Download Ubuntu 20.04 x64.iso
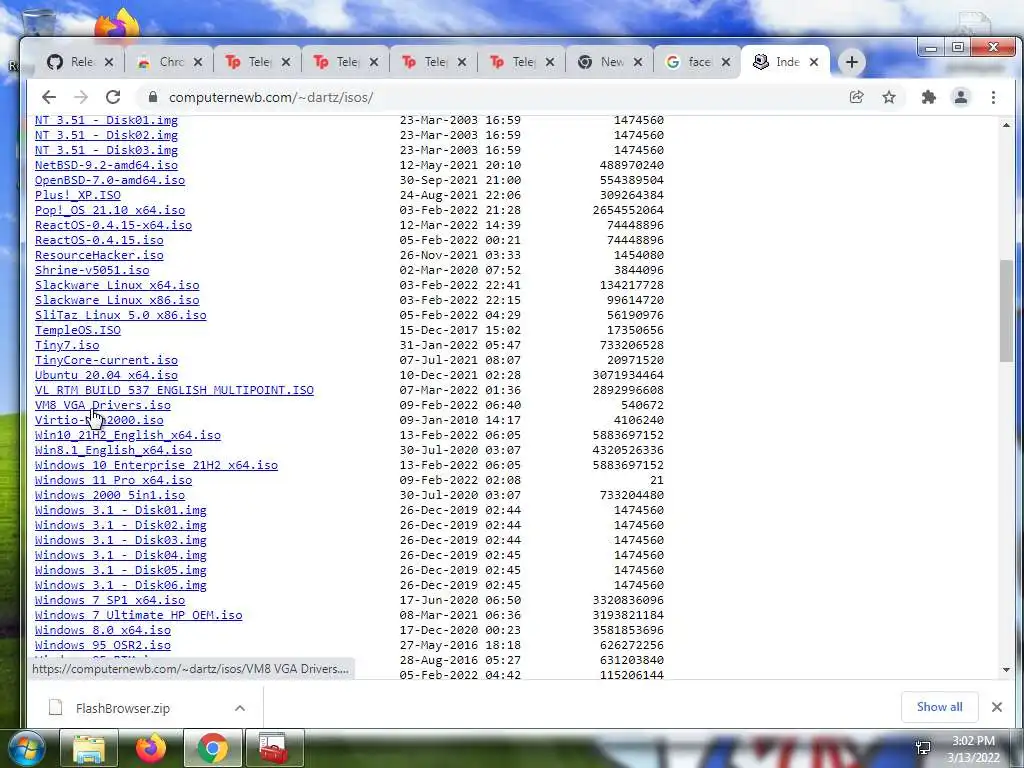 point(106,375)
